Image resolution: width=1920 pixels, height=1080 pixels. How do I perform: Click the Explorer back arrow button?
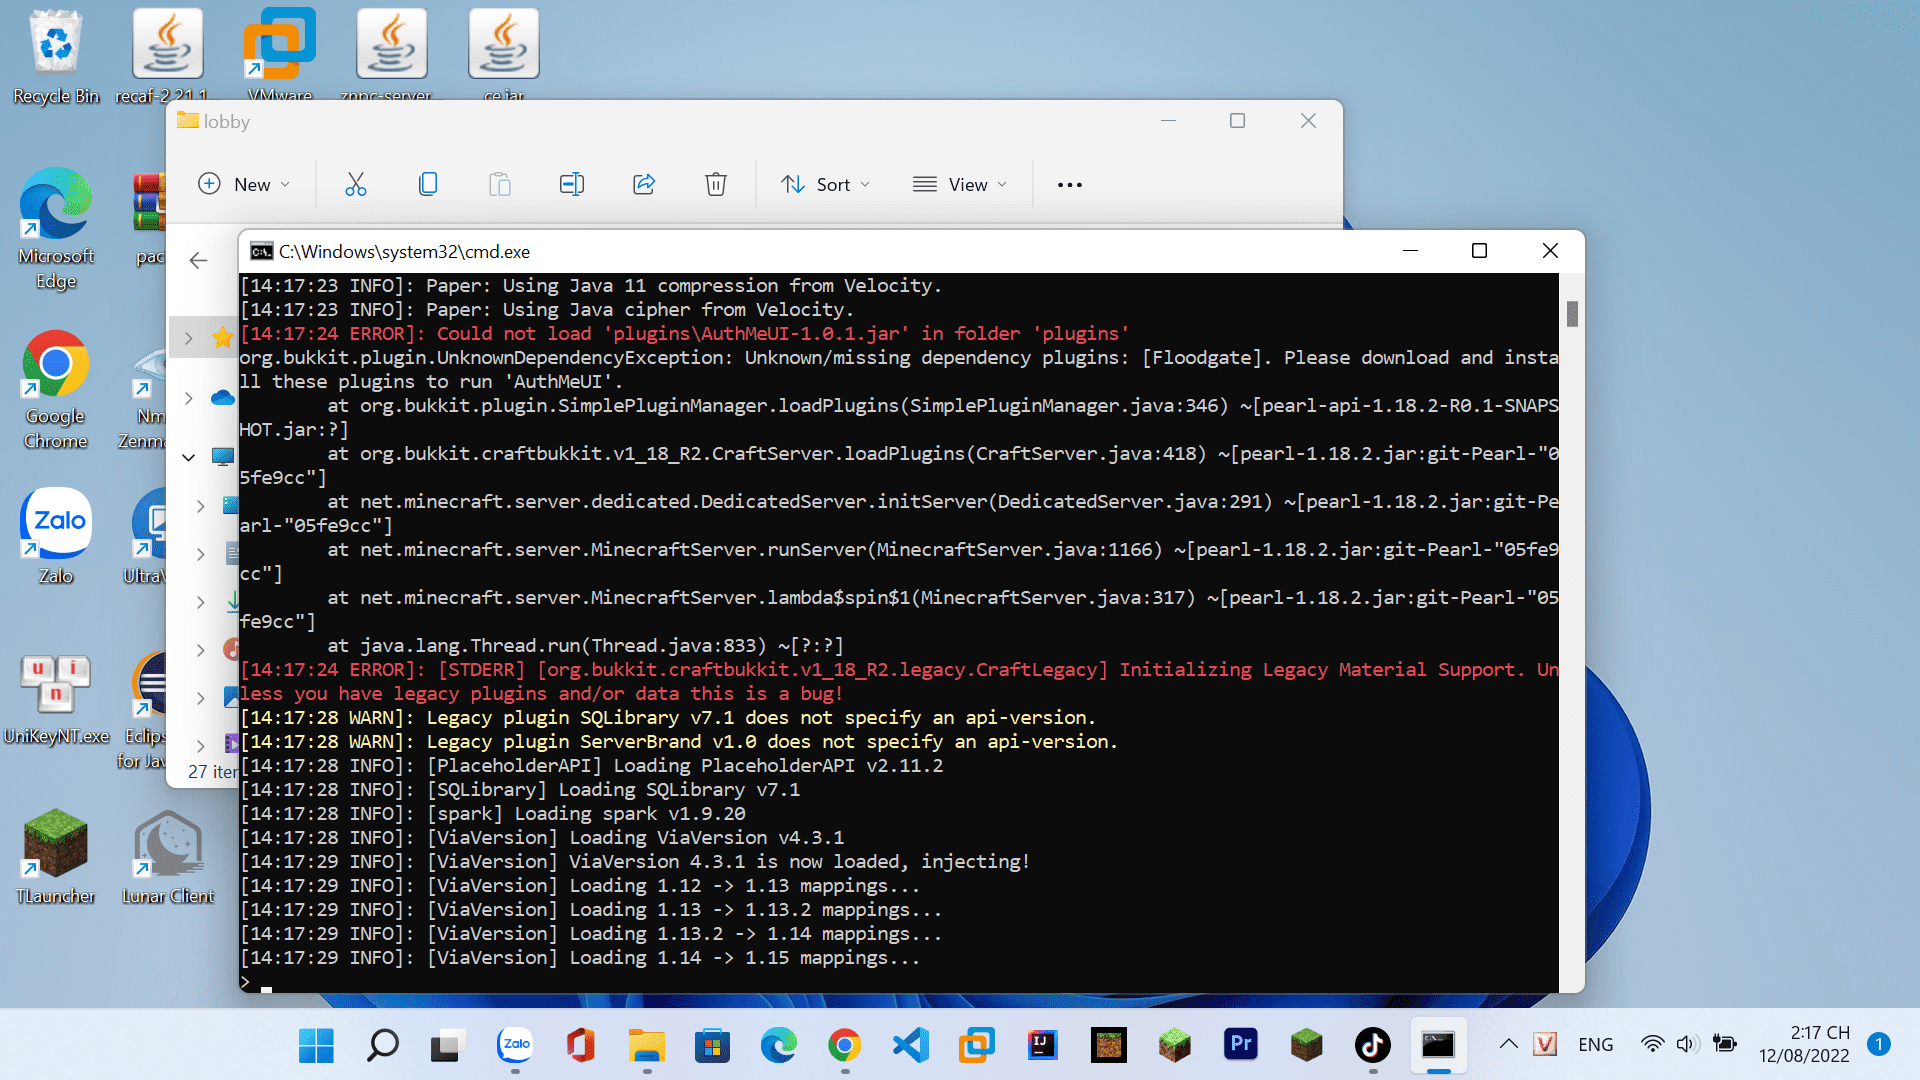[x=198, y=261]
